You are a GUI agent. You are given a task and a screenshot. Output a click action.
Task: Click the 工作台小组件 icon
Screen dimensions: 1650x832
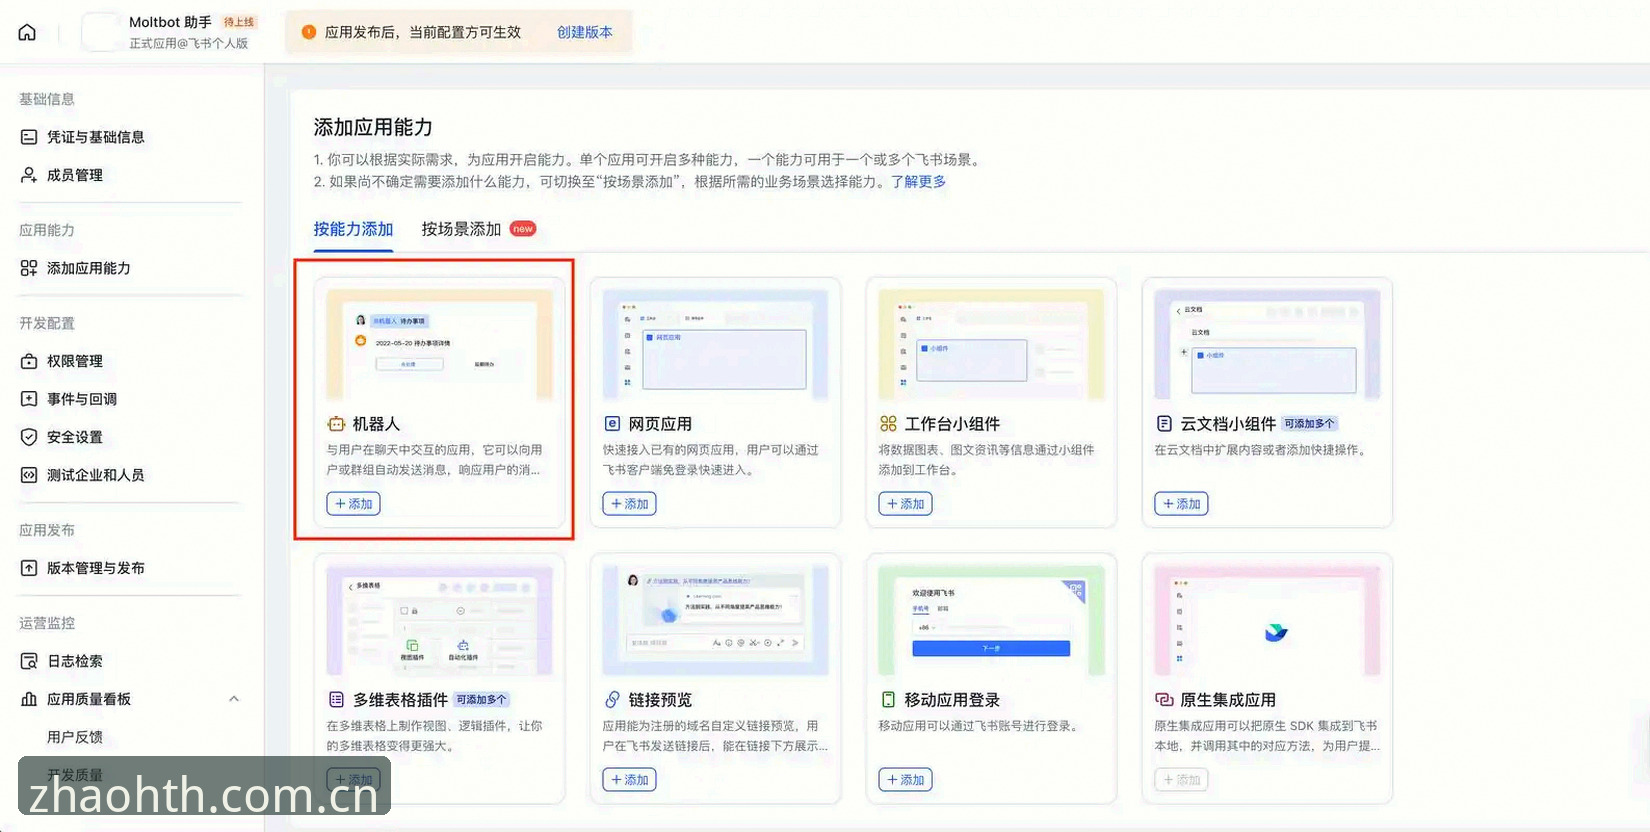pos(888,424)
